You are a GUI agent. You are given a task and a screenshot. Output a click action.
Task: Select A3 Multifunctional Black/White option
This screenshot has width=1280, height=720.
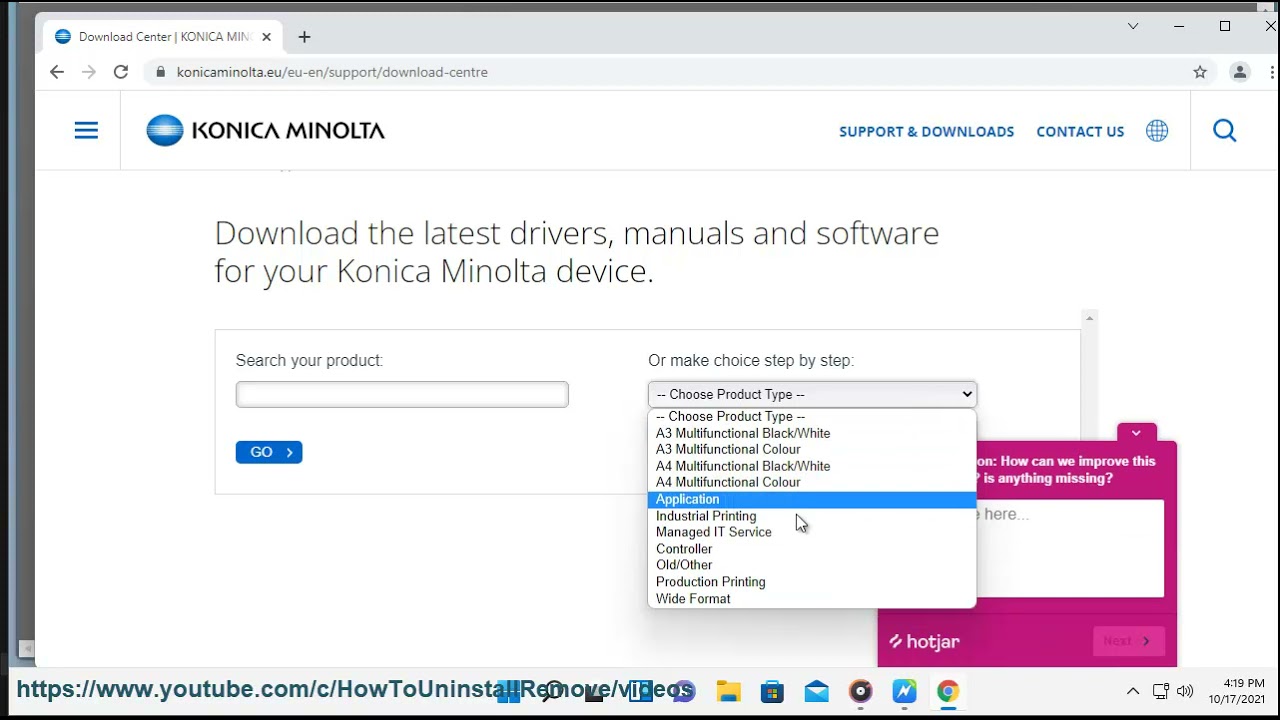point(812,433)
